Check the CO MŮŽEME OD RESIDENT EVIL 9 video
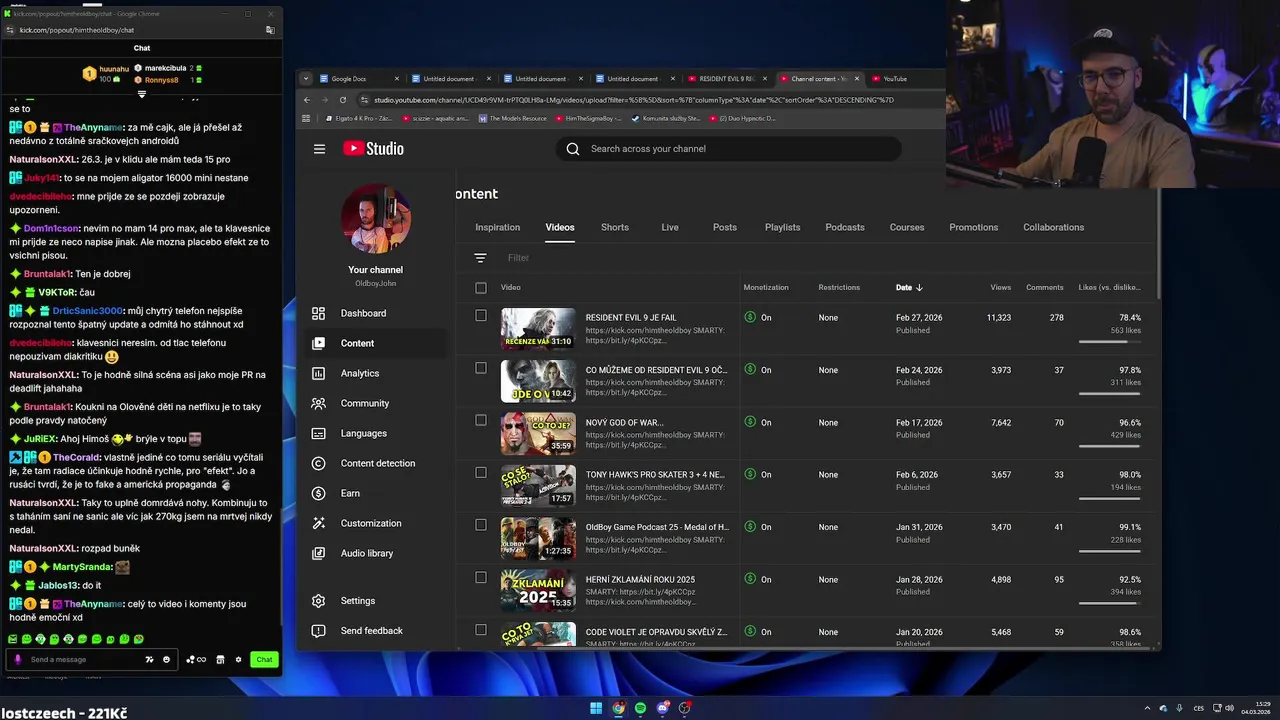The image size is (1280, 720). [481, 368]
